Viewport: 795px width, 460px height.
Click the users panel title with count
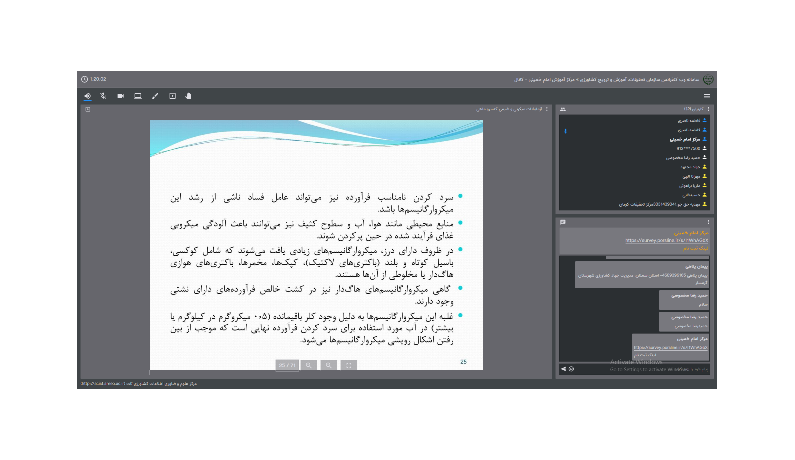coord(694,109)
